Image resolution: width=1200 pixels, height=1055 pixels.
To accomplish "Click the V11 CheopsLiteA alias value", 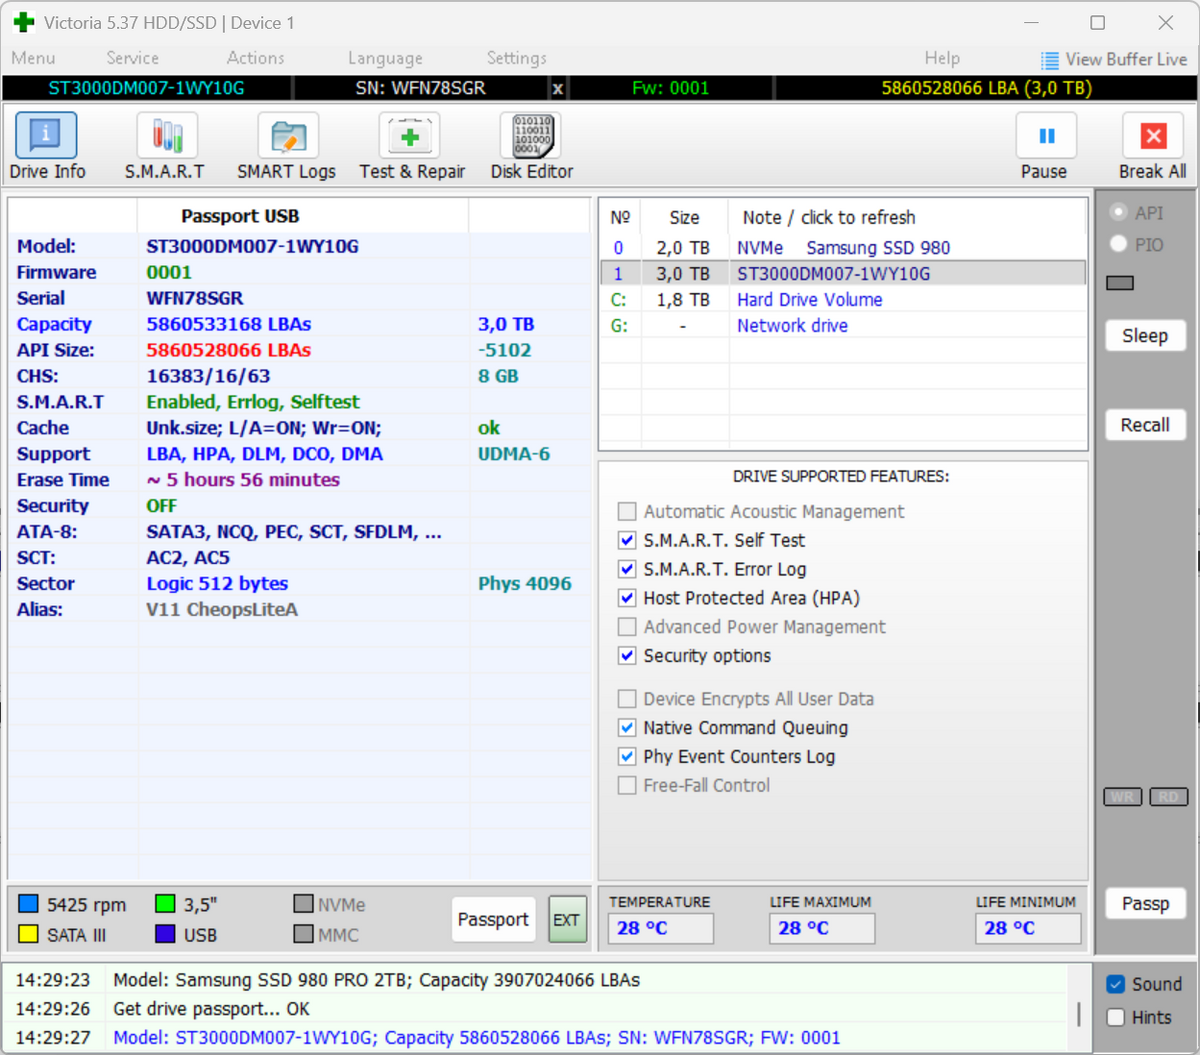I will coord(222,610).
